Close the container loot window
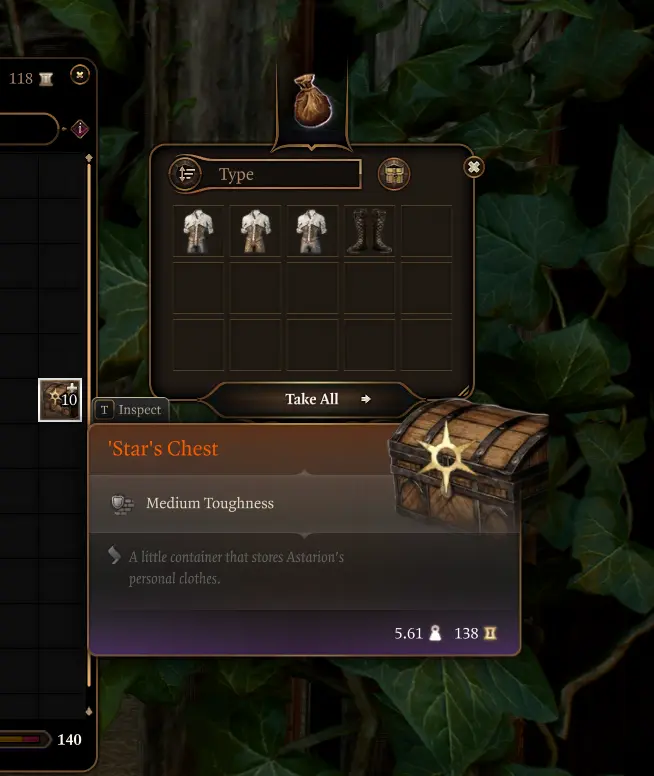 pos(473,167)
